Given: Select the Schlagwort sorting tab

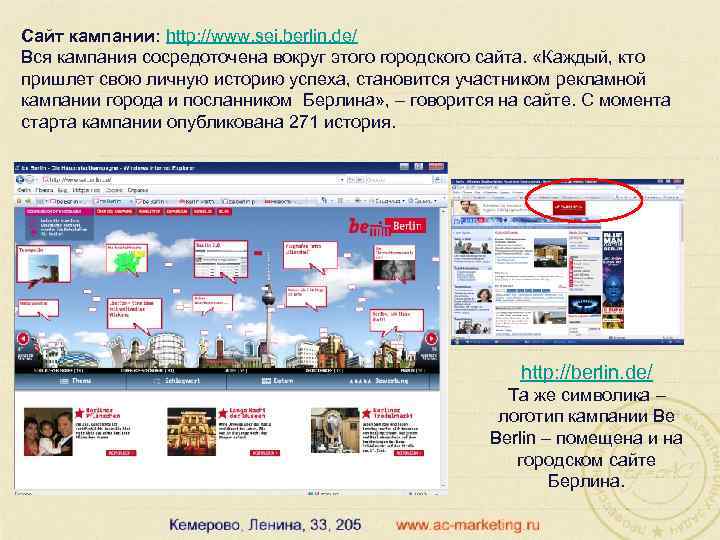Looking at the screenshot, I should (177, 381).
